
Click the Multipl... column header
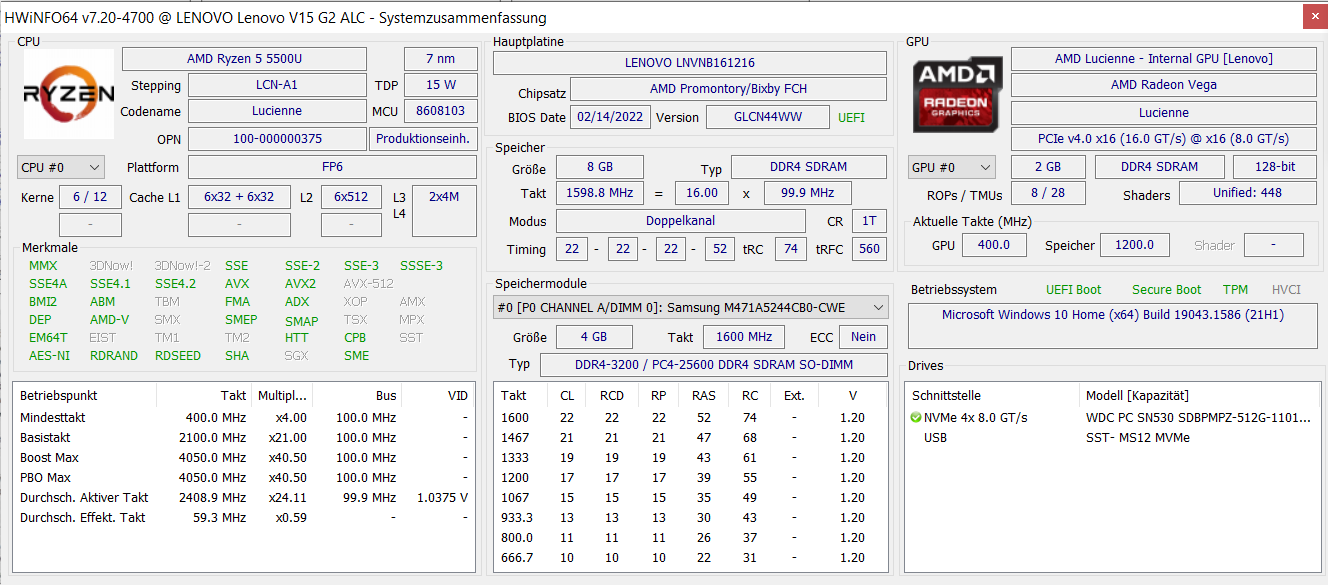[x=281, y=395]
